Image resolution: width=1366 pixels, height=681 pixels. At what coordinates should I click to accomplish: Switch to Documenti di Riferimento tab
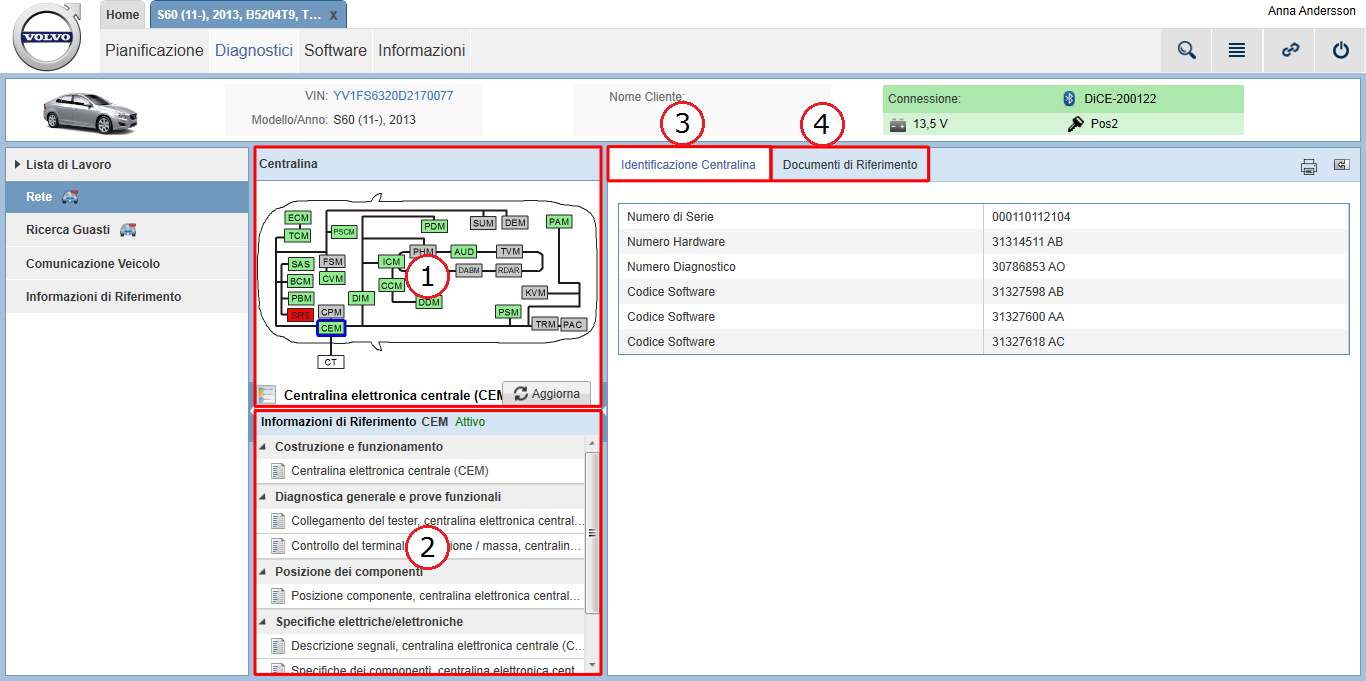[x=849, y=165]
